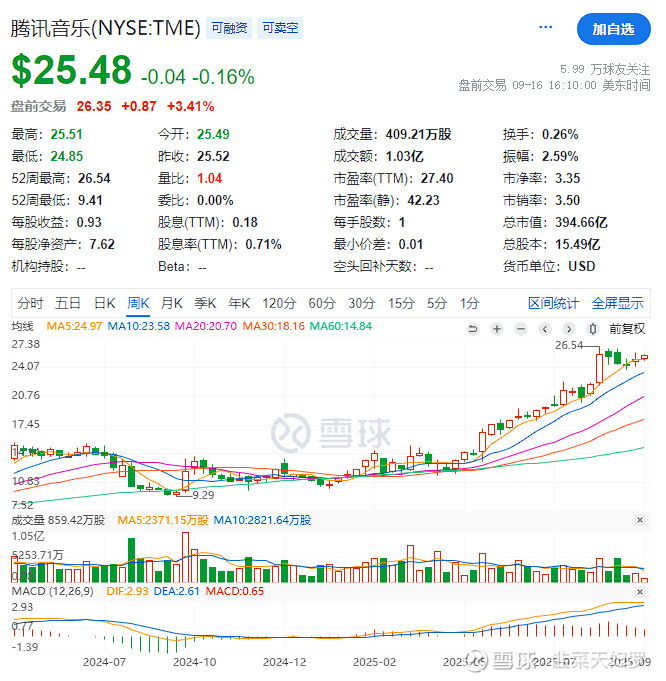The width and height of the screenshot is (666, 681).
Task: Zoom in chart with plus icon
Action: pyautogui.click(x=497, y=329)
